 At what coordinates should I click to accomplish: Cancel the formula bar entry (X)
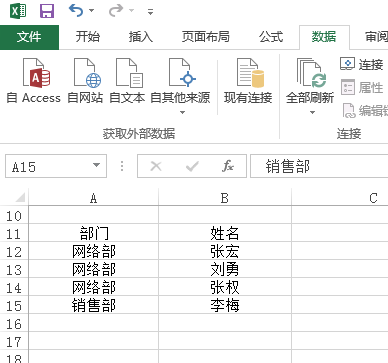[156, 166]
